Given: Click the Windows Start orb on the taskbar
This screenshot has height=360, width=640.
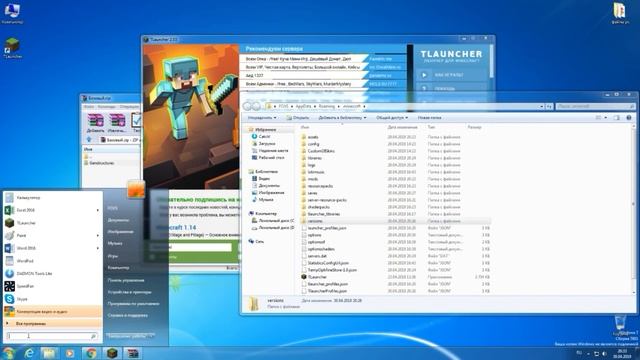Looking at the screenshot, I should point(8,353).
